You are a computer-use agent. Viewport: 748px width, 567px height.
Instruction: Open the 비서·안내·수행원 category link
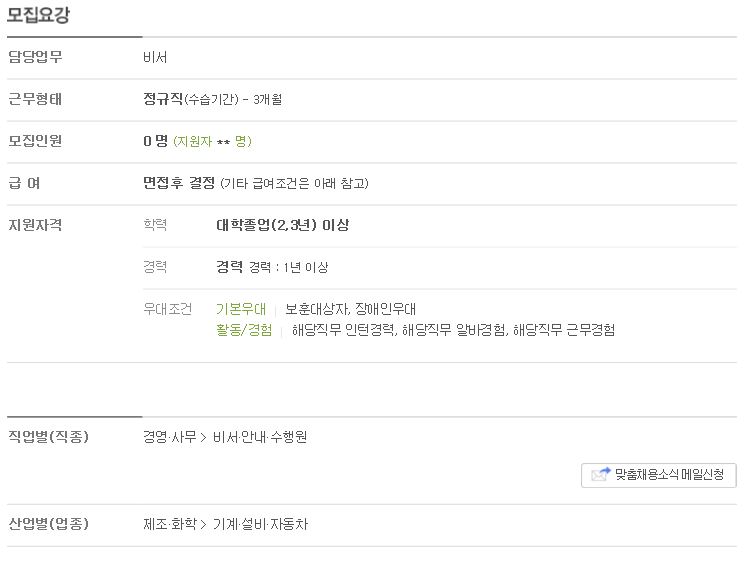click(x=260, y=437)
